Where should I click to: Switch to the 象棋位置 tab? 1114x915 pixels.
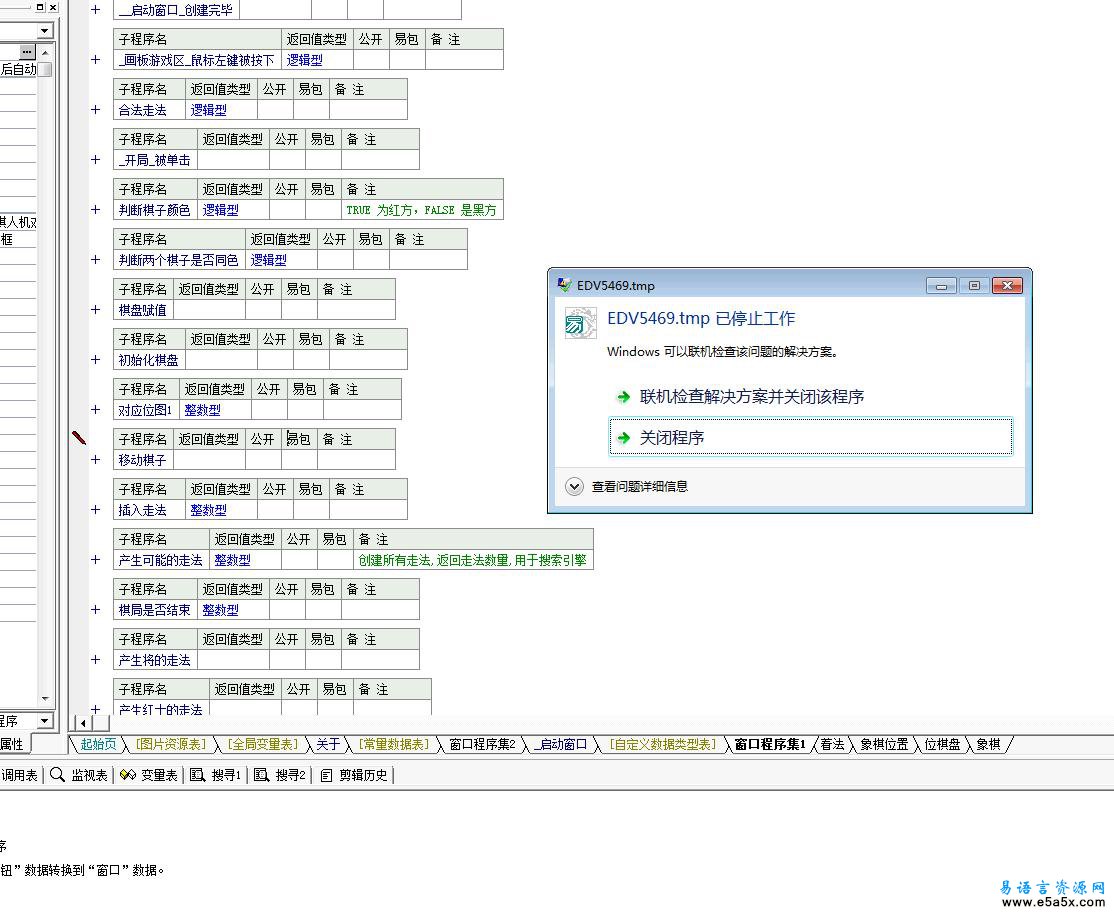click(884, 744)
